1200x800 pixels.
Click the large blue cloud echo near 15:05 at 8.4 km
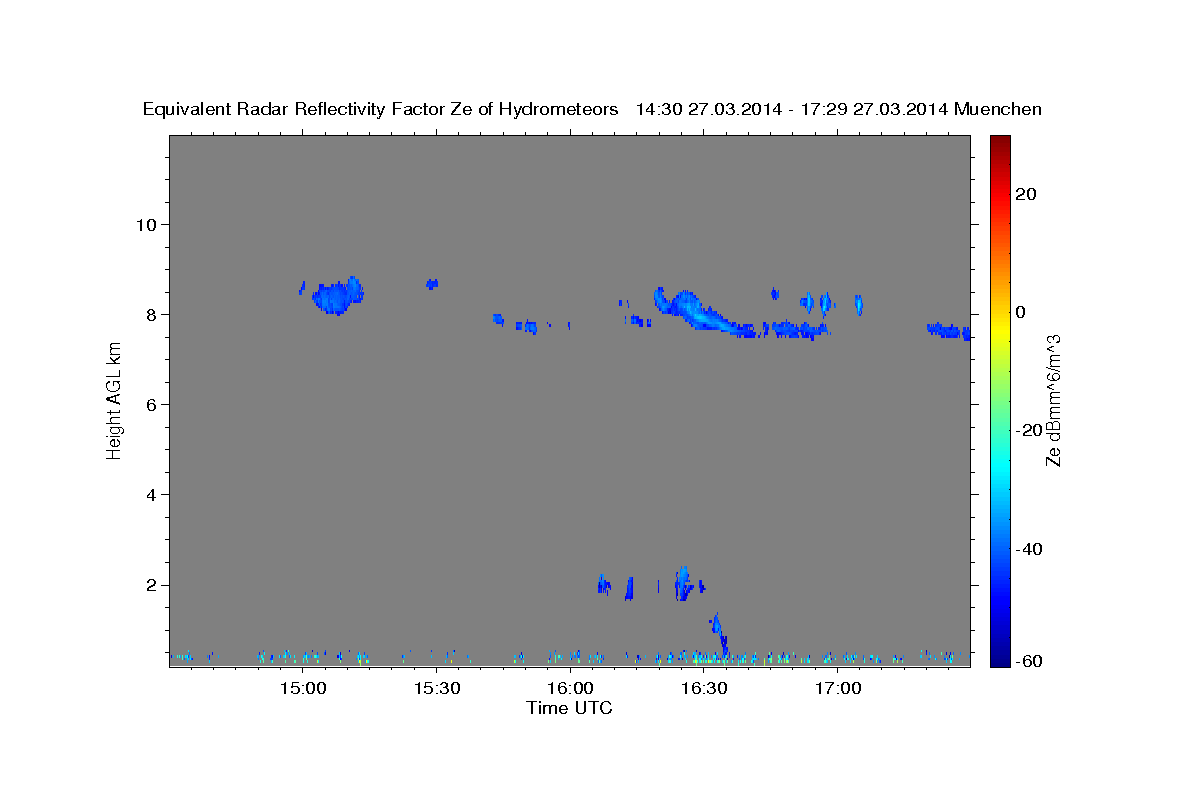coord(337,296)
